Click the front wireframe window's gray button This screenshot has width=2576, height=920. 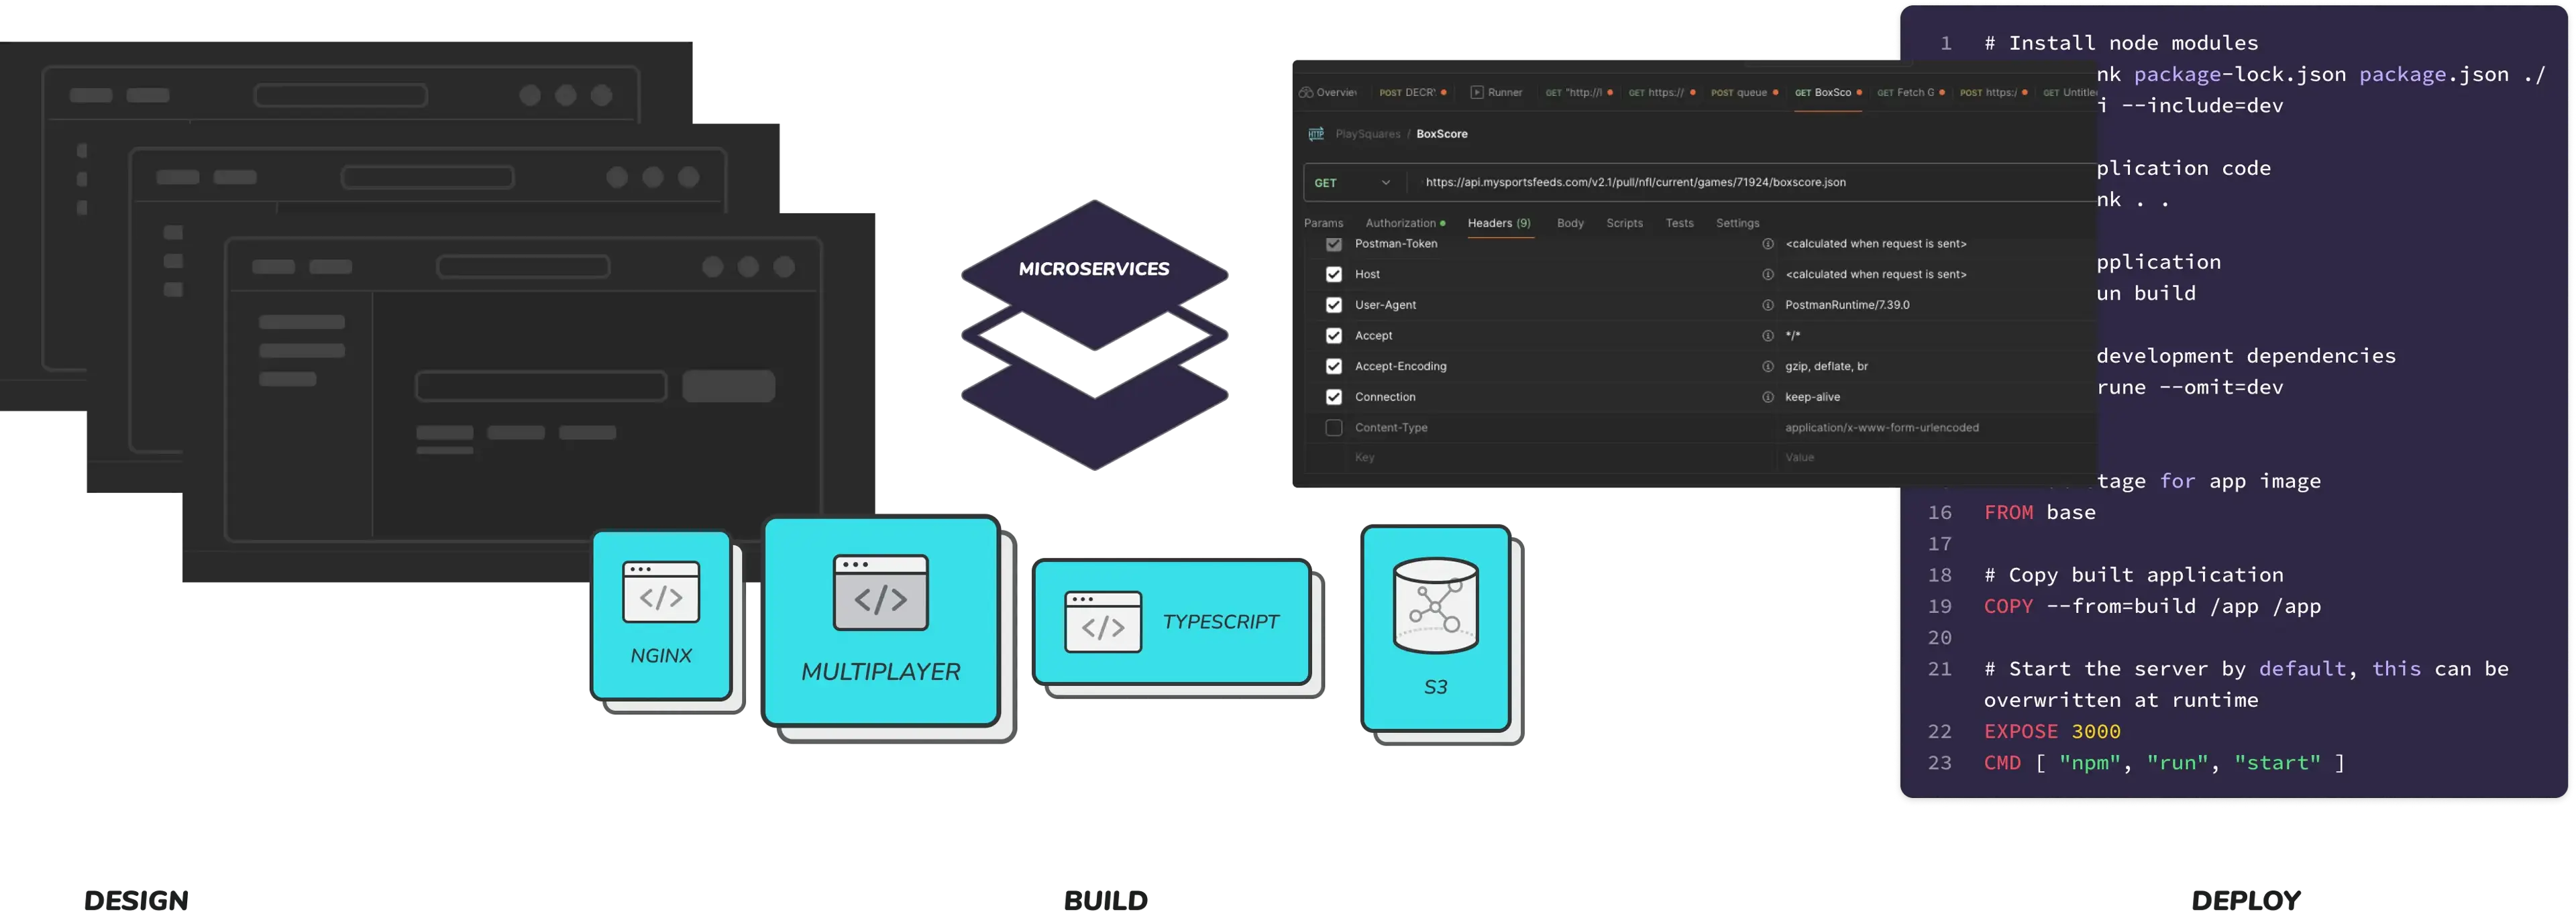728,386
